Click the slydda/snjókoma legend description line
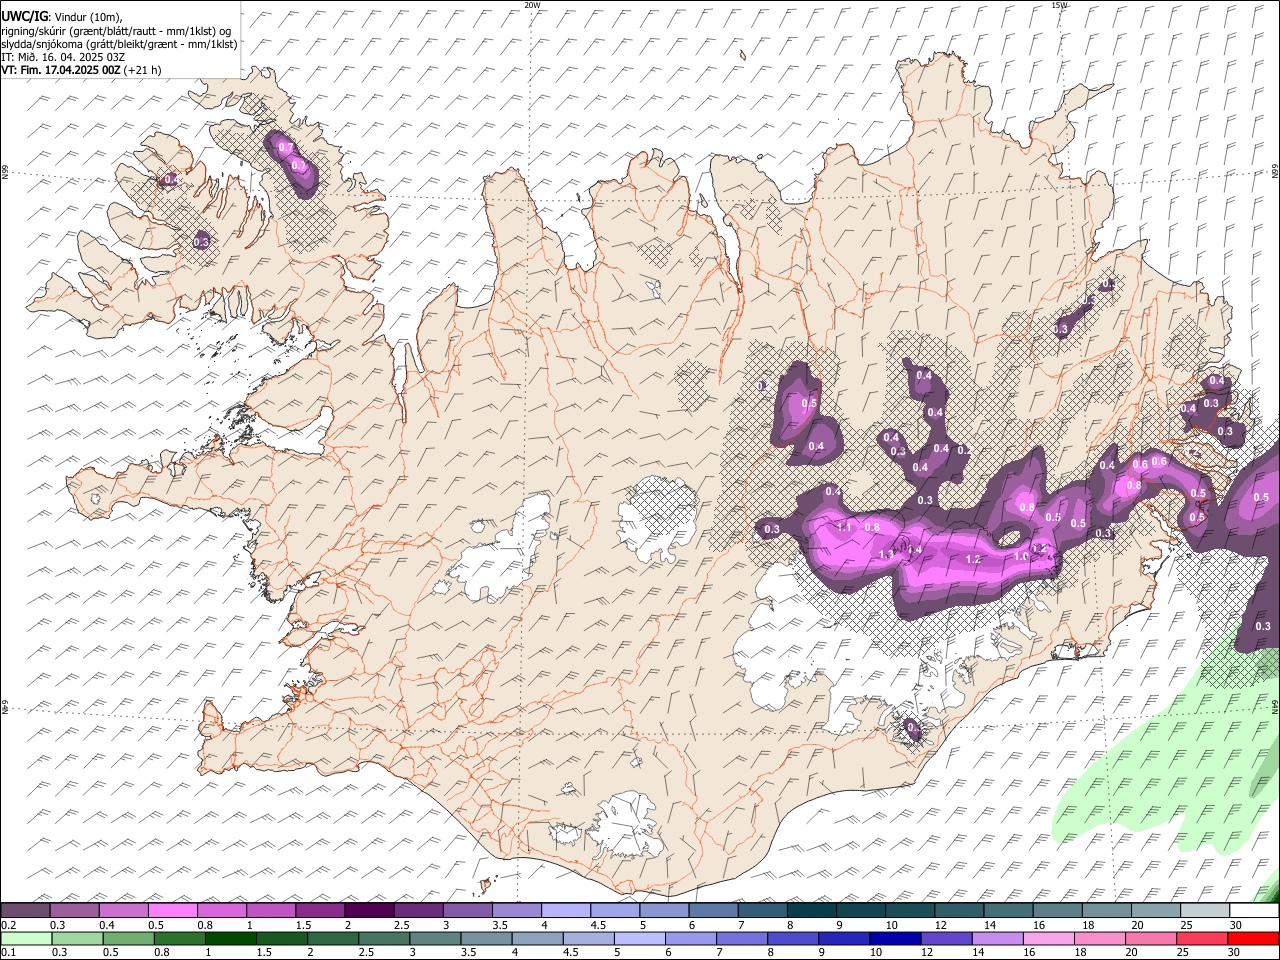 (119, 44)
